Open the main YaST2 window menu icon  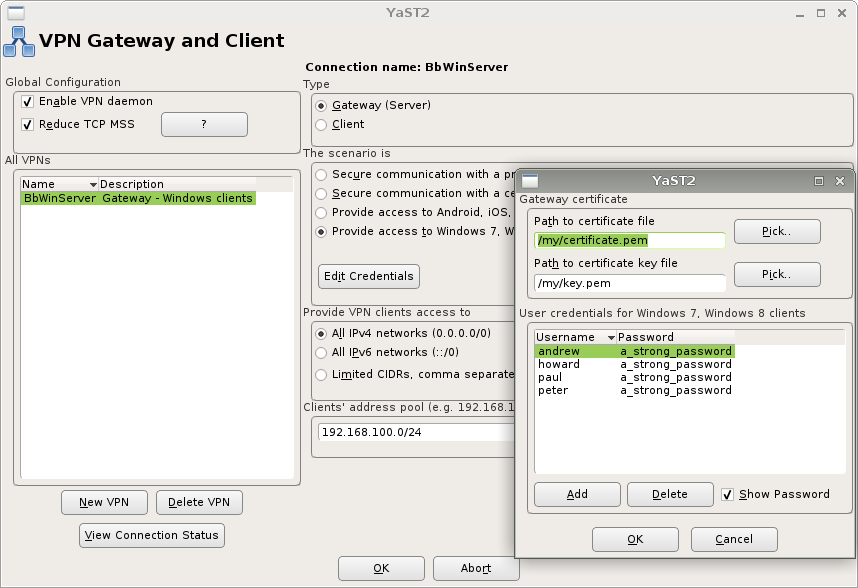click(x=13, y=12)
